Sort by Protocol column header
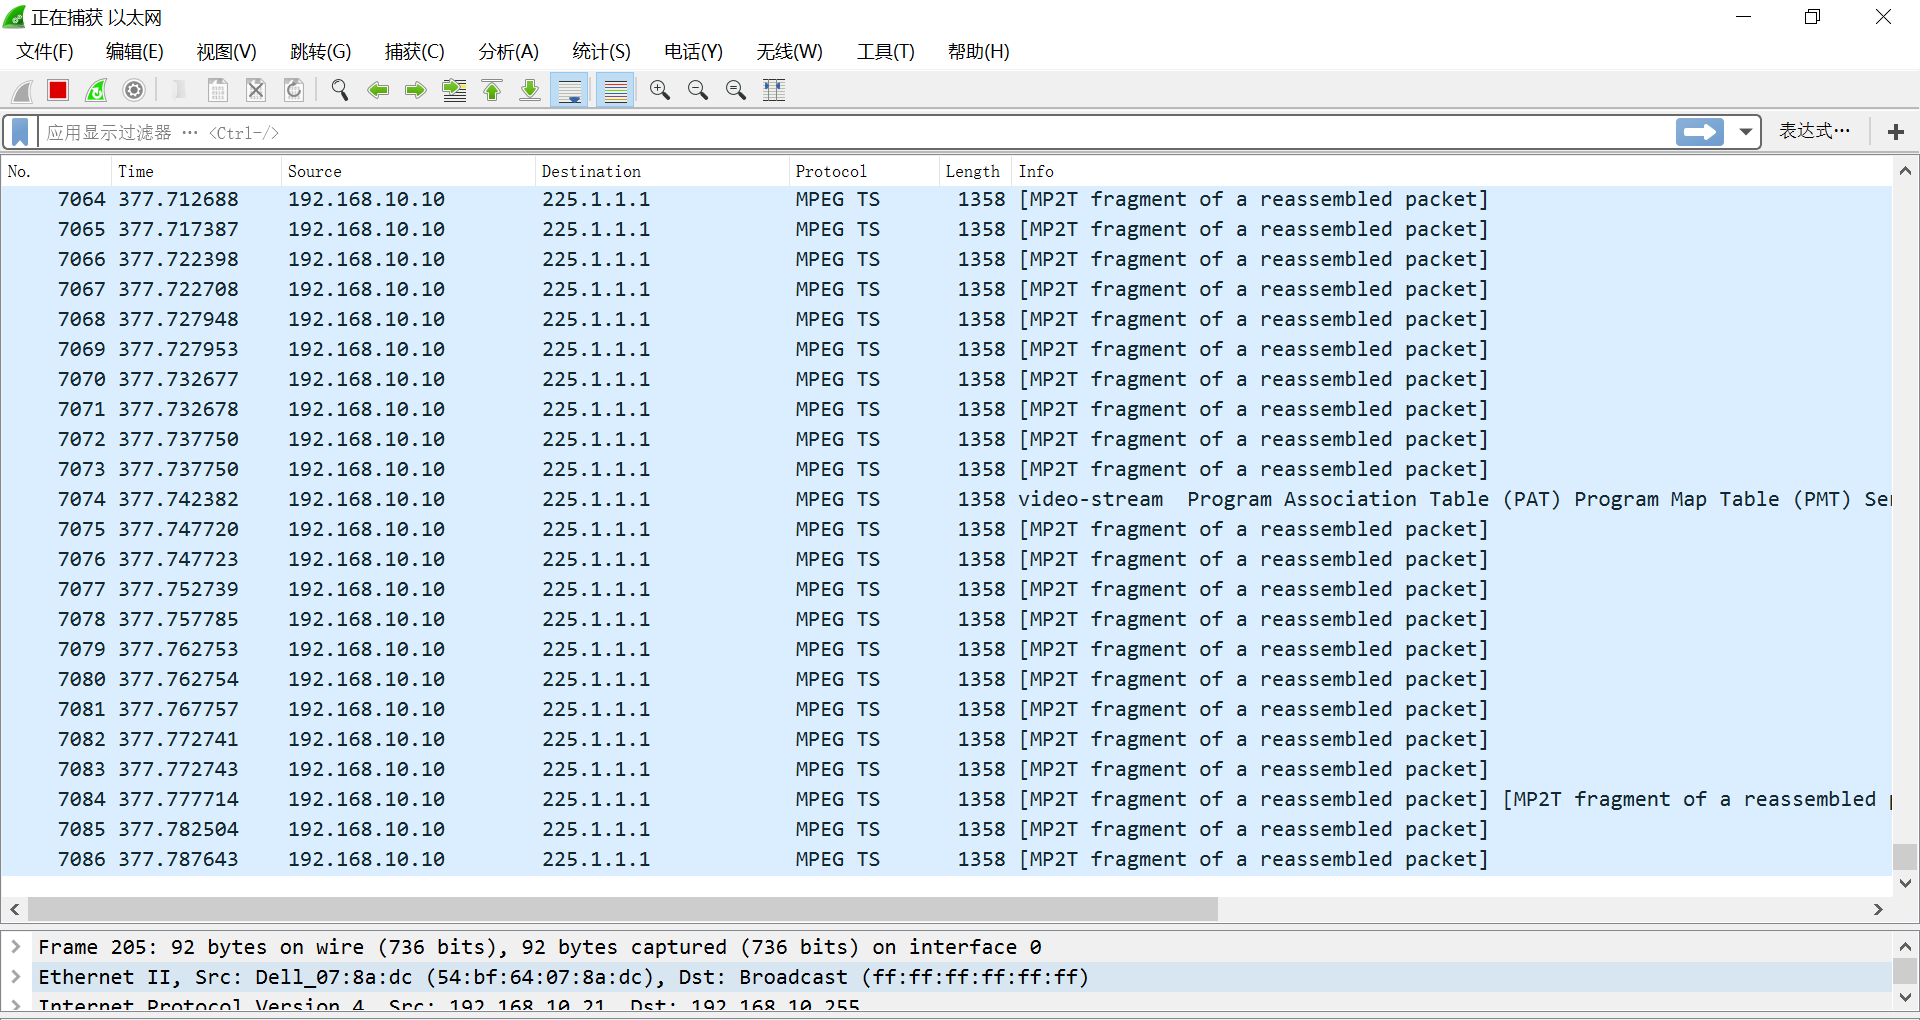 click(x=865, y=171)
